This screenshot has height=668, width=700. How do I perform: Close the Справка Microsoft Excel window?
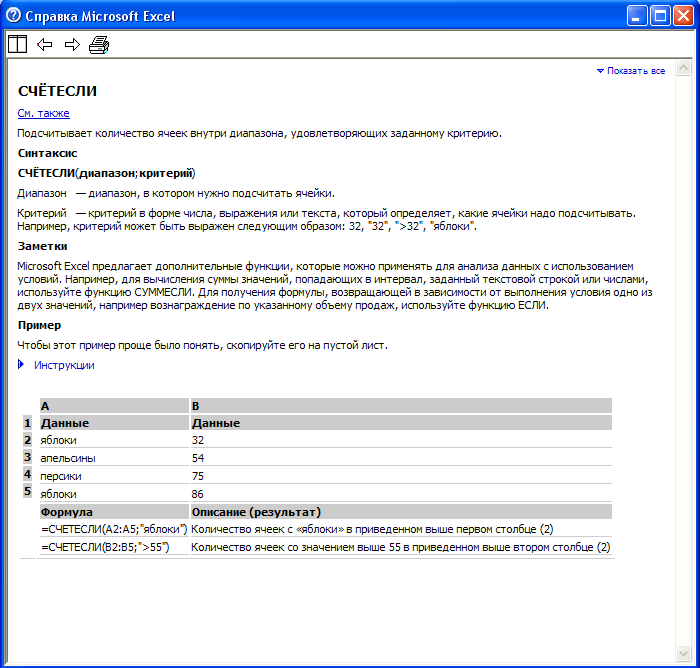tap(683, 16)
